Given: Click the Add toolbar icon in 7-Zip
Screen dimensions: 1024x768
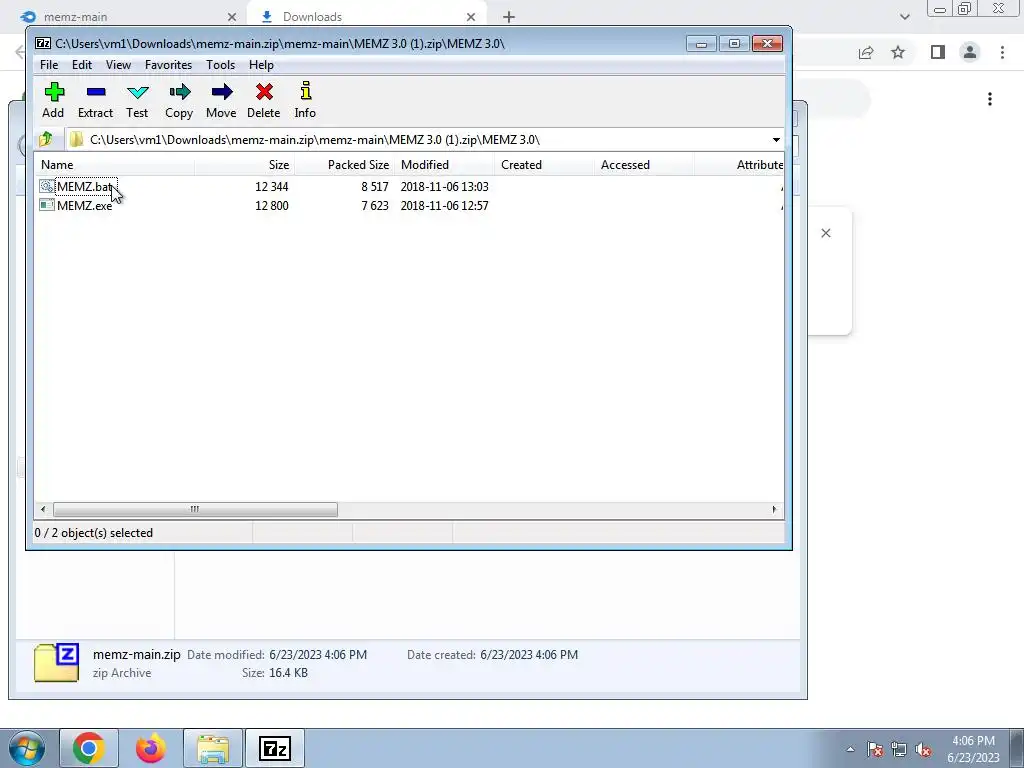Looking at the screenshot, I should click(54, 91).
